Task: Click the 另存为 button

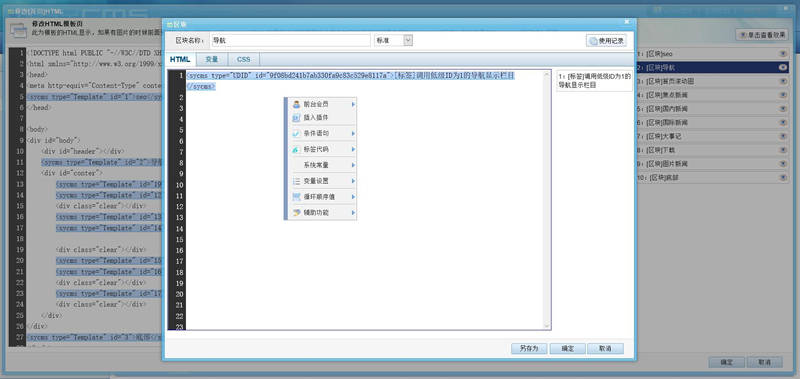Action: (x=529, y=348)
